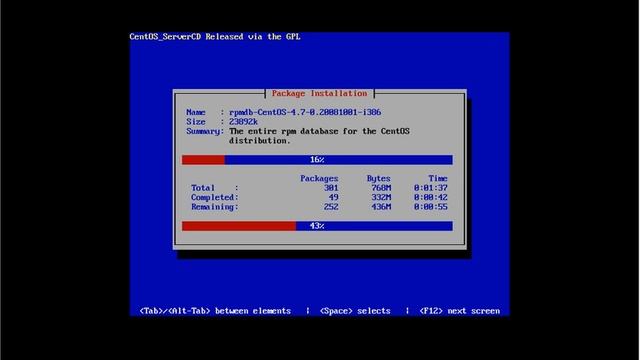This screenshot has height=360, width=640.
Task: Click the <Space> selects hint
Action: click(x=355, y=311)
